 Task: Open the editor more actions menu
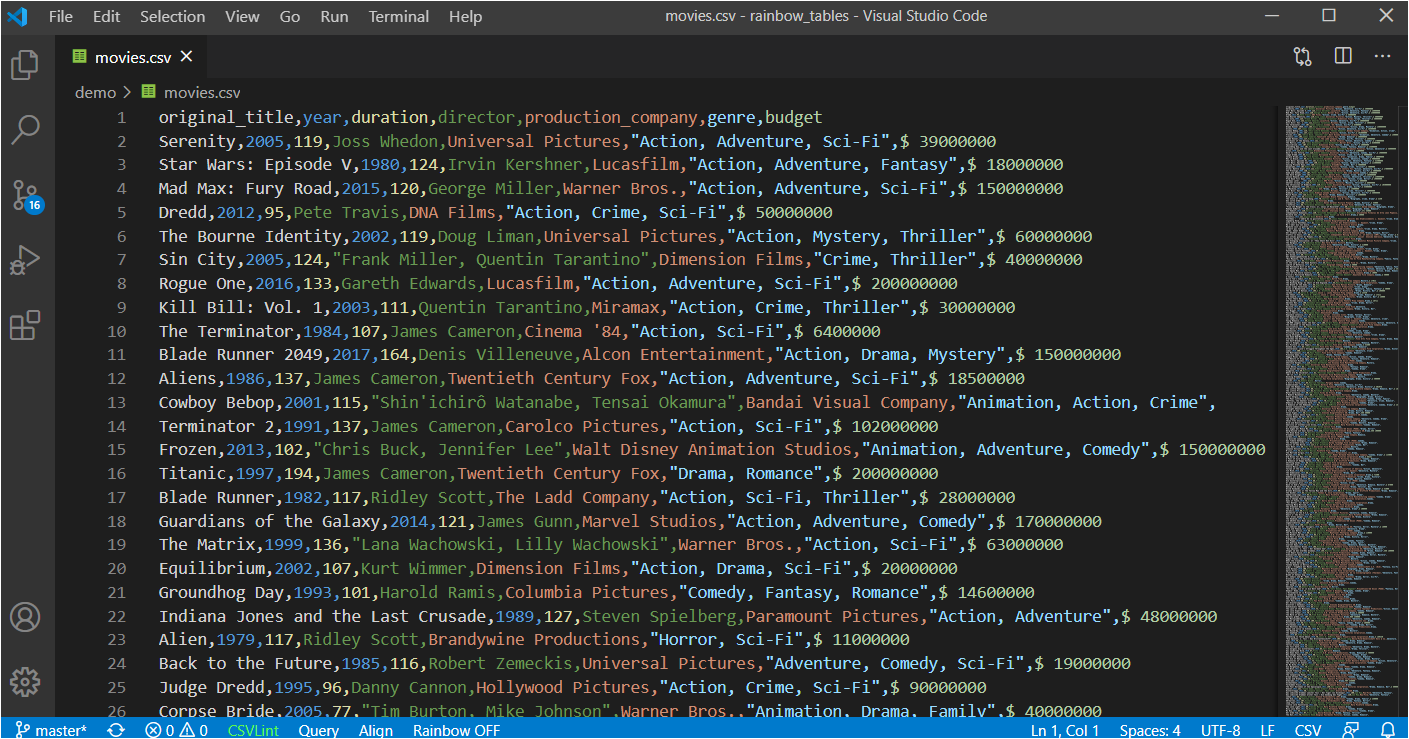pyautogui.click(x=1382, y=57)
